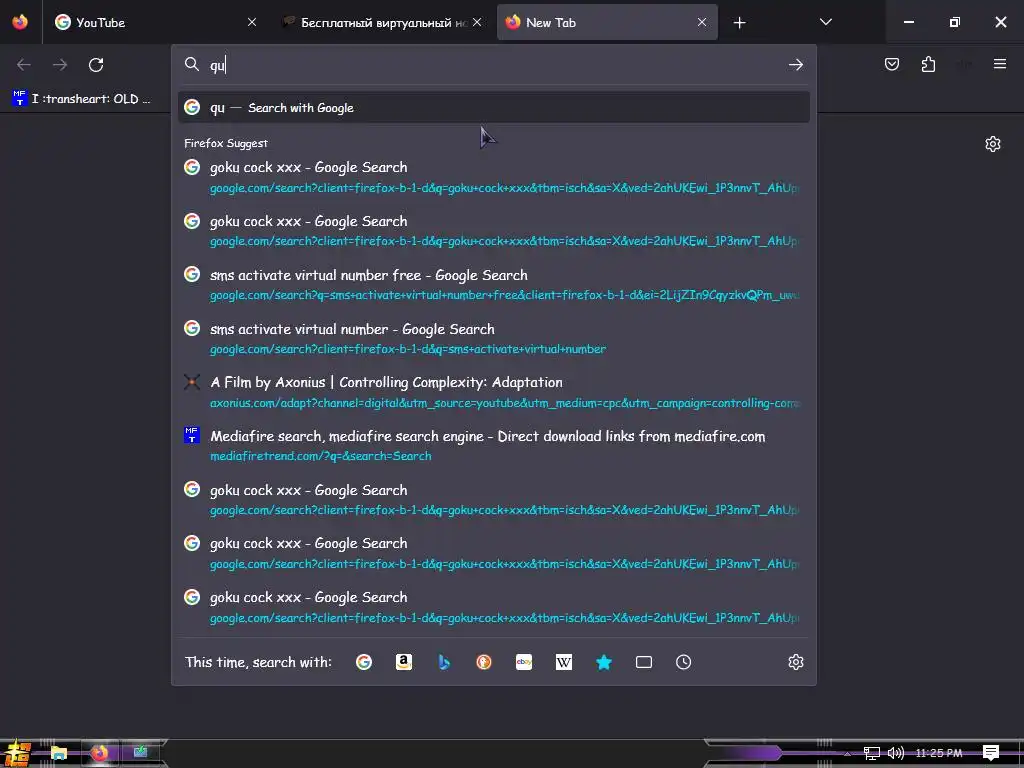The height and width of the screenshot is (768, 1024).
Task: Open the third pinned taskbar app
Action: [140, 752]
